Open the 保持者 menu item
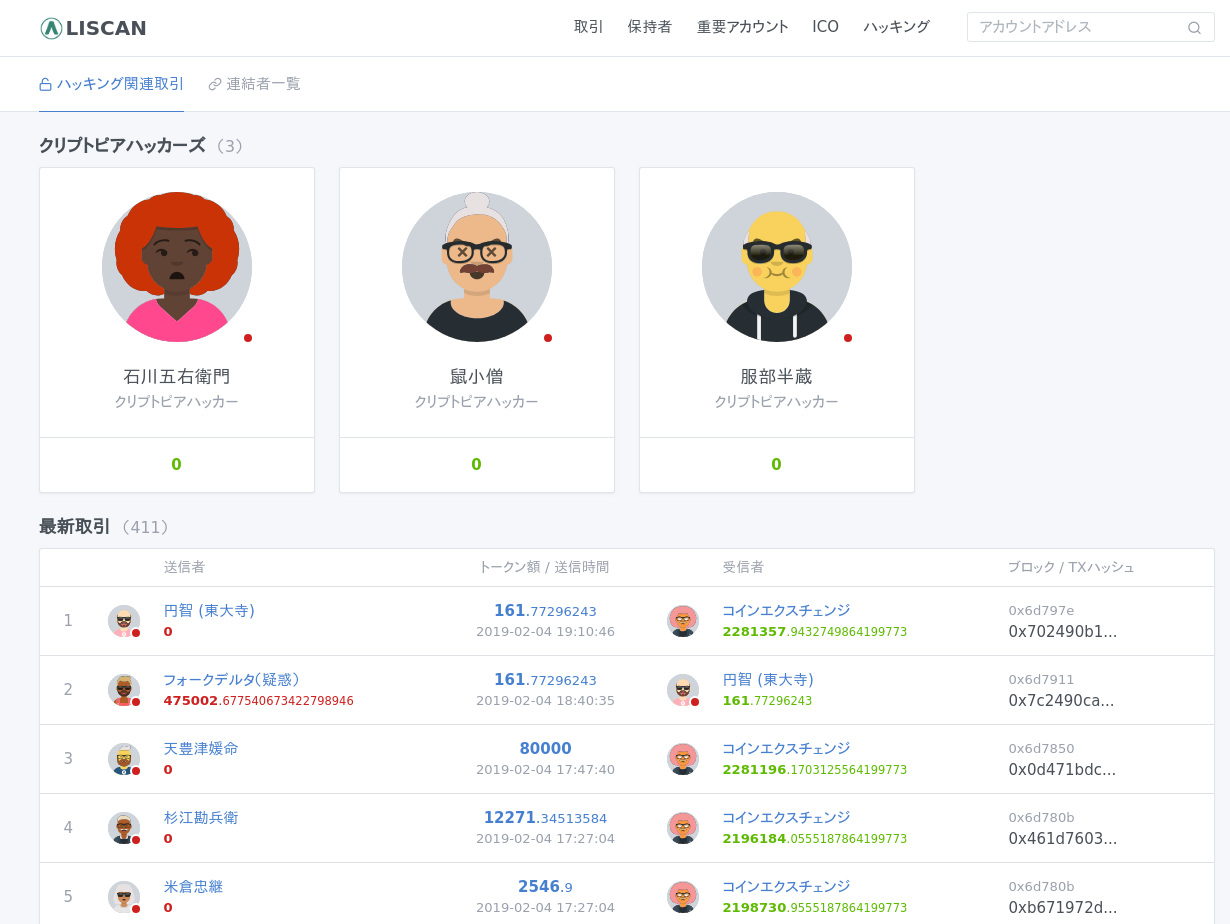Screen dimensions: 1230x924 650,27
